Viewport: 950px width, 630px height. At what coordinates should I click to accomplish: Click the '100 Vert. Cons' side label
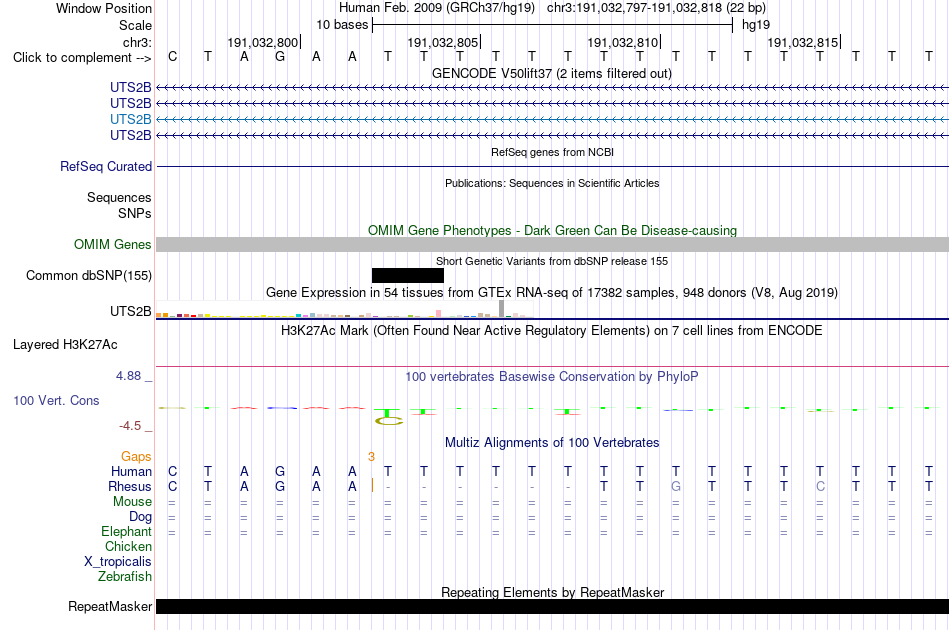pos(56,400)
